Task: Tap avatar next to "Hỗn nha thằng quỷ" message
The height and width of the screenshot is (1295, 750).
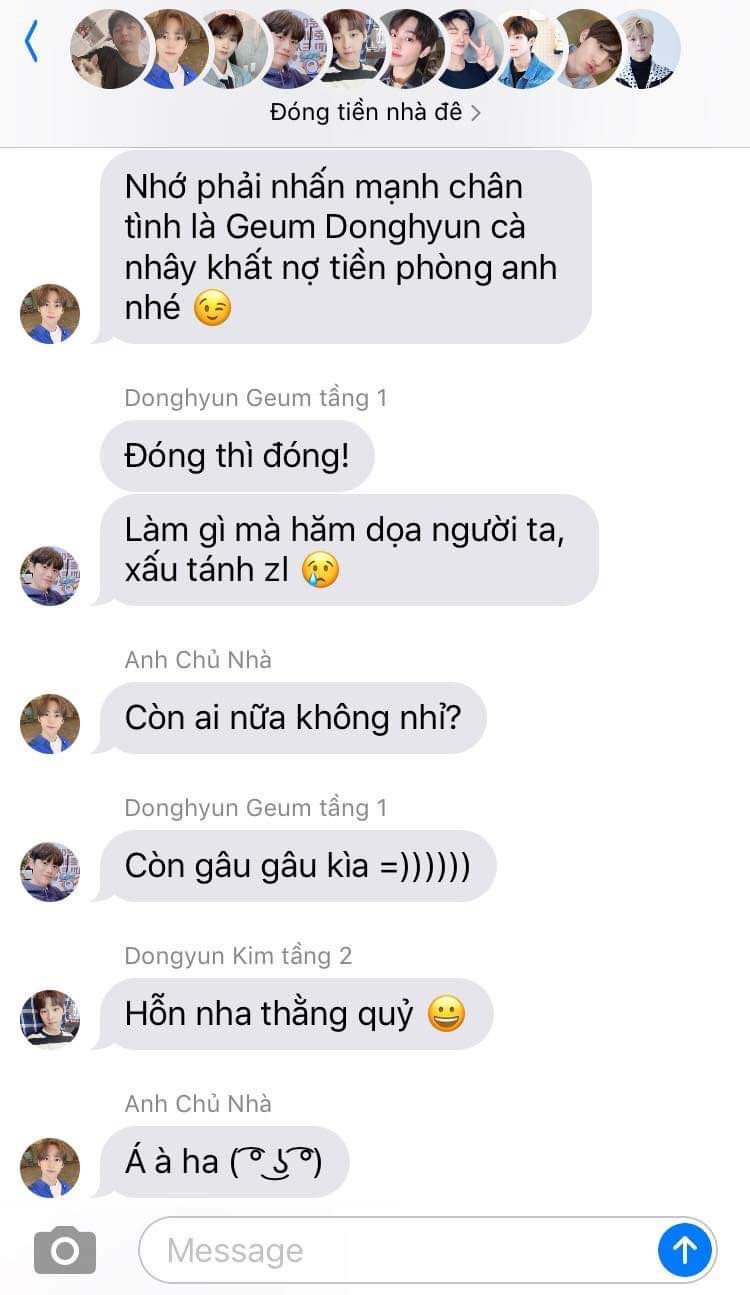Action: point(50,1019)
